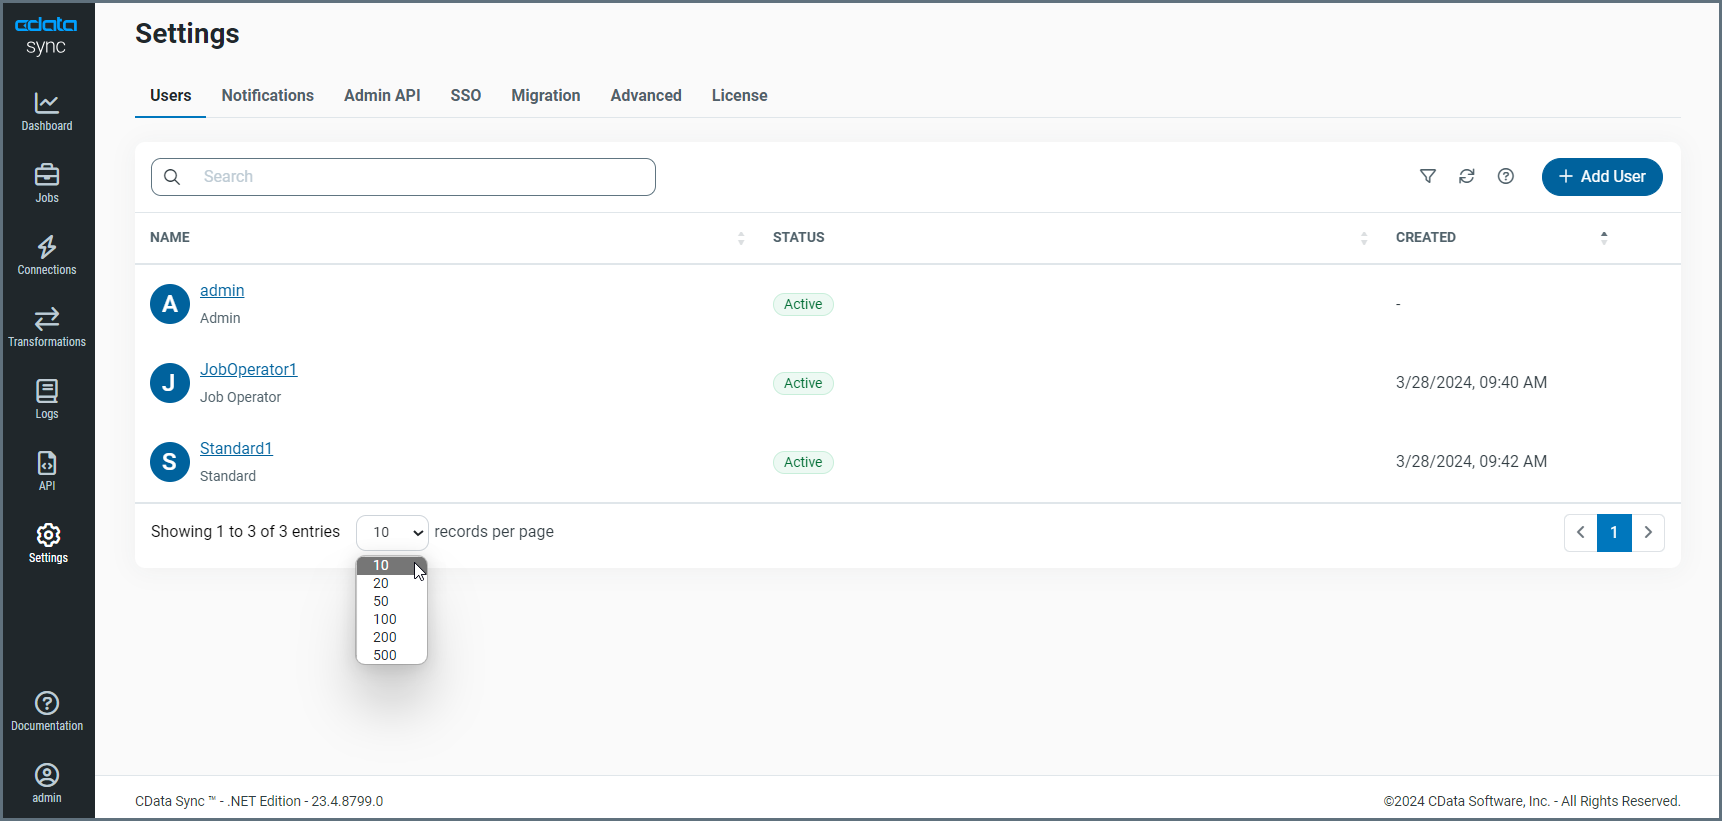Sort users by Created date
Viewport: 1722px width, 821px height.
click(1604, 238)
